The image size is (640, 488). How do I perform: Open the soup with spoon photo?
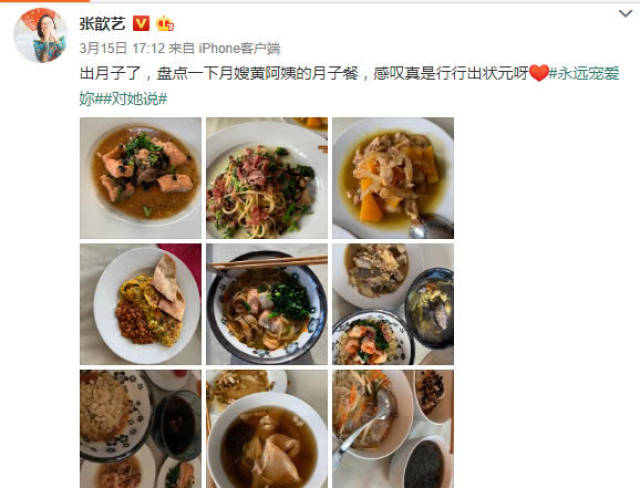coord(393,429)
